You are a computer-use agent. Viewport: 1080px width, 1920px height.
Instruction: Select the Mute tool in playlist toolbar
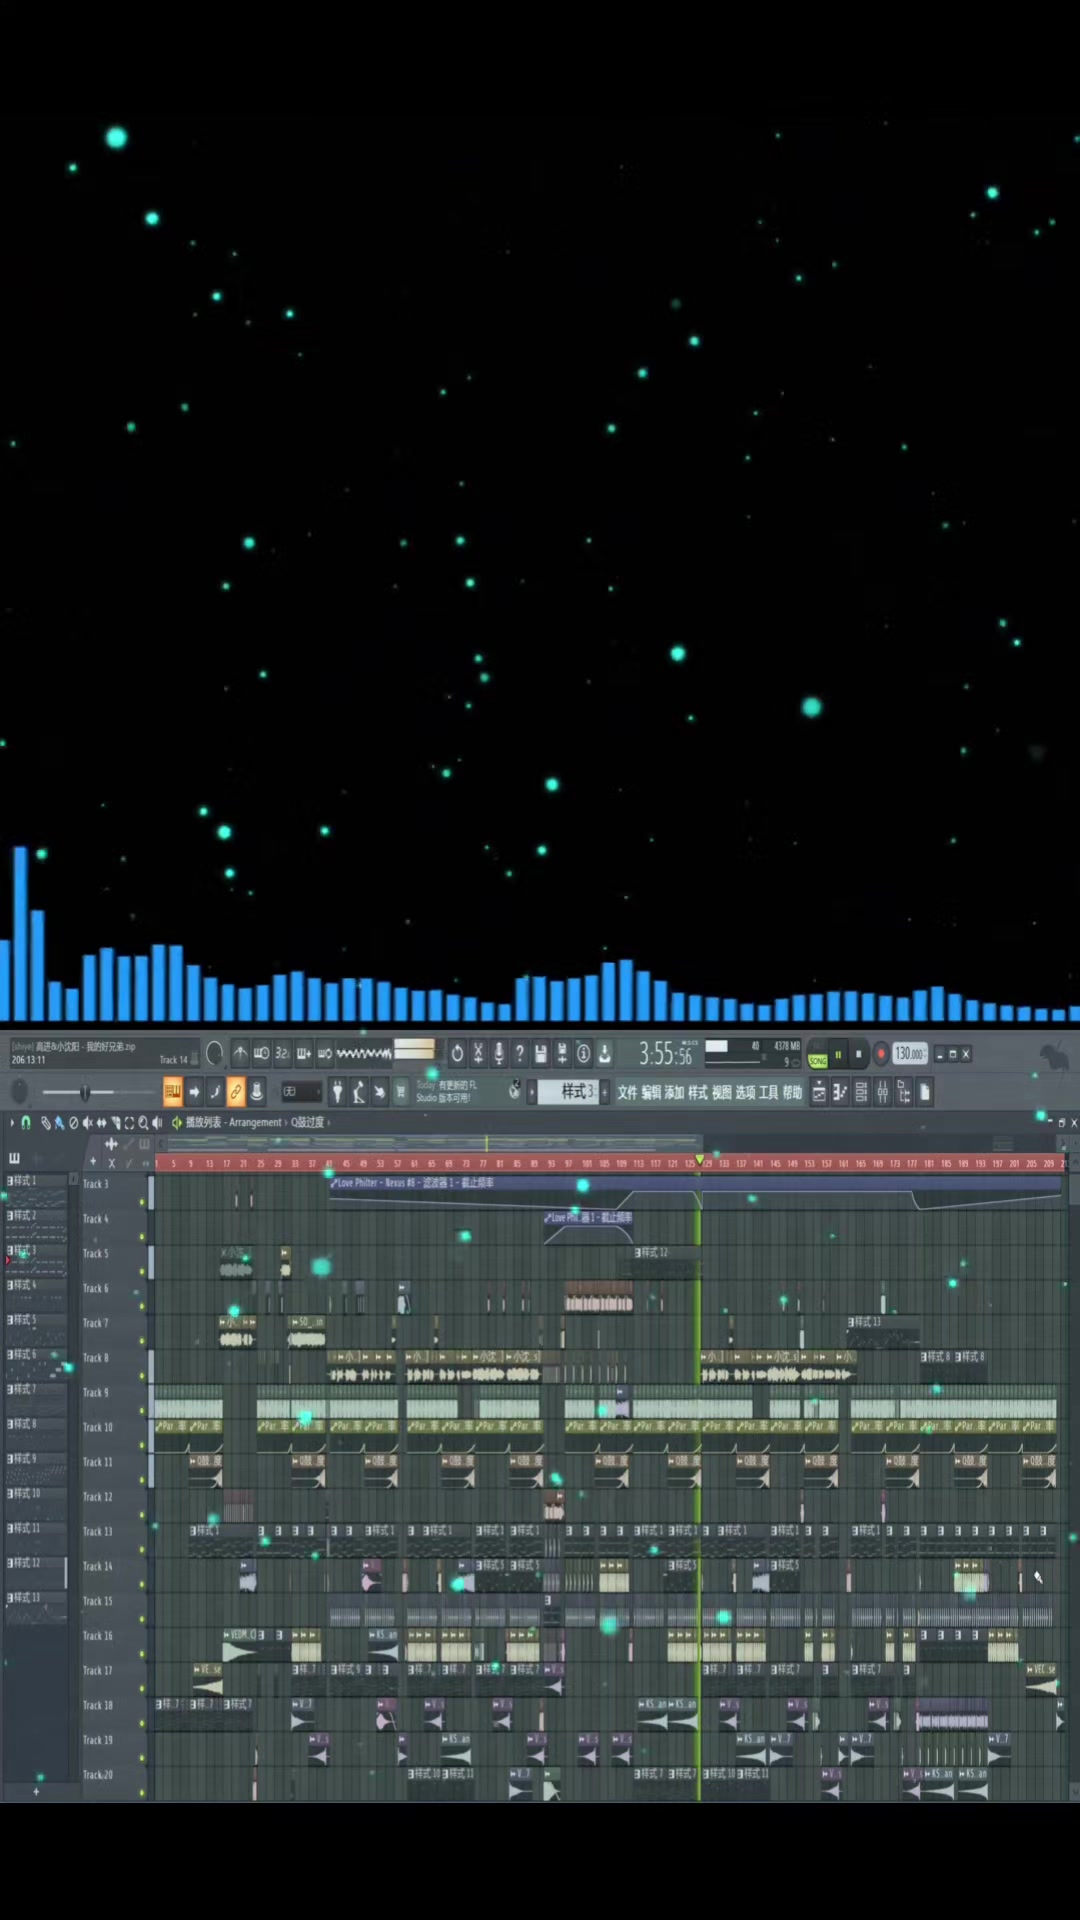coord(87,1122)
